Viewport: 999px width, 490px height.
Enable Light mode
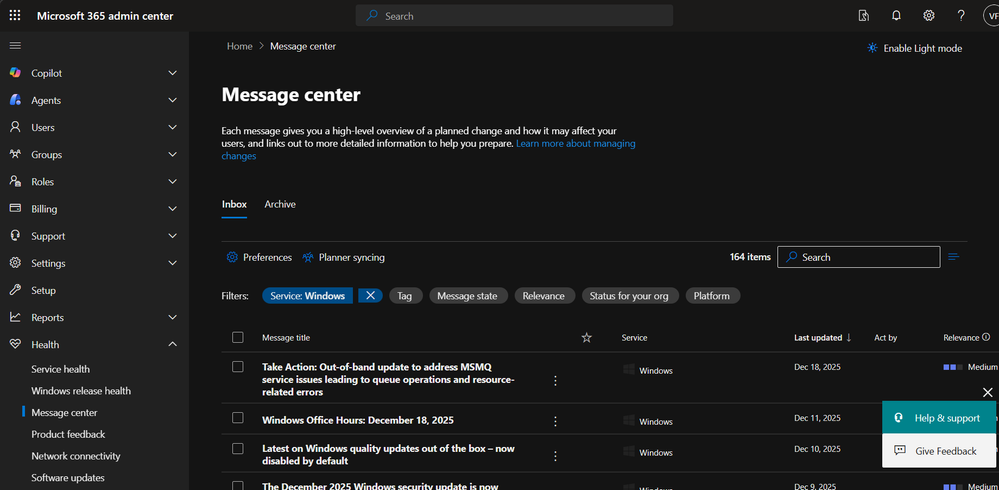pos(914,48)
